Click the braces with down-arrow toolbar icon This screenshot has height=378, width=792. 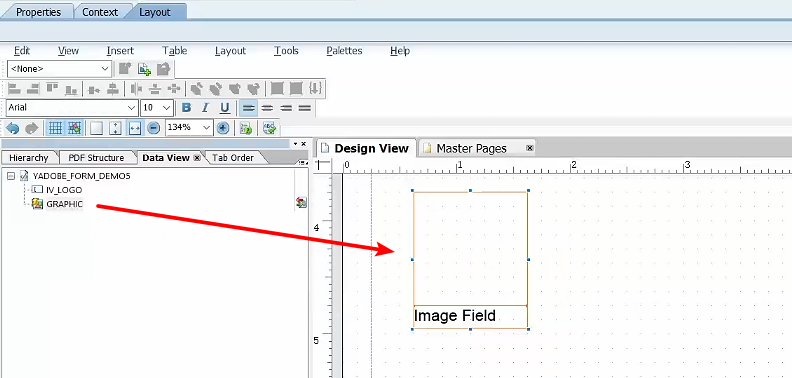point(315,89)
